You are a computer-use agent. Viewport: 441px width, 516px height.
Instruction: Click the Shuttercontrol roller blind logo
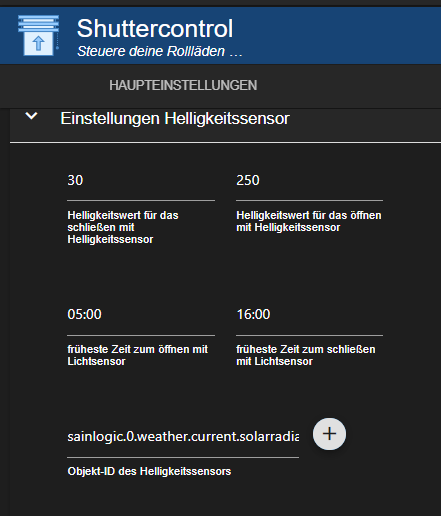point(39,35)
